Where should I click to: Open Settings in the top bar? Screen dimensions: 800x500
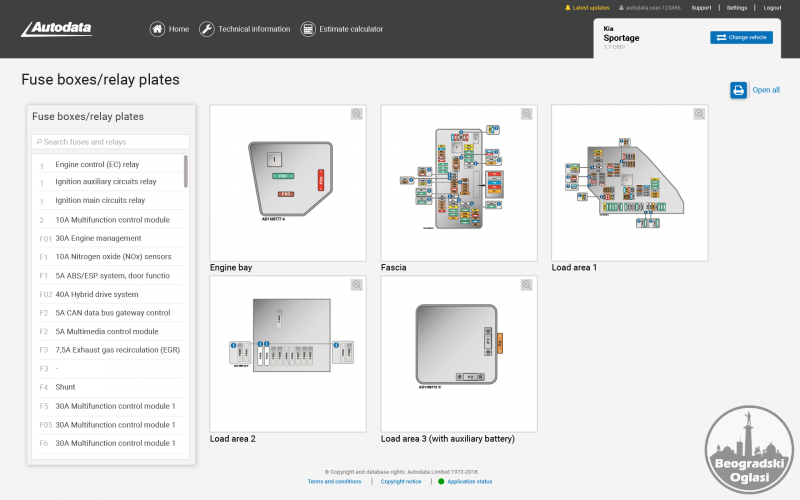coord(737,8)
